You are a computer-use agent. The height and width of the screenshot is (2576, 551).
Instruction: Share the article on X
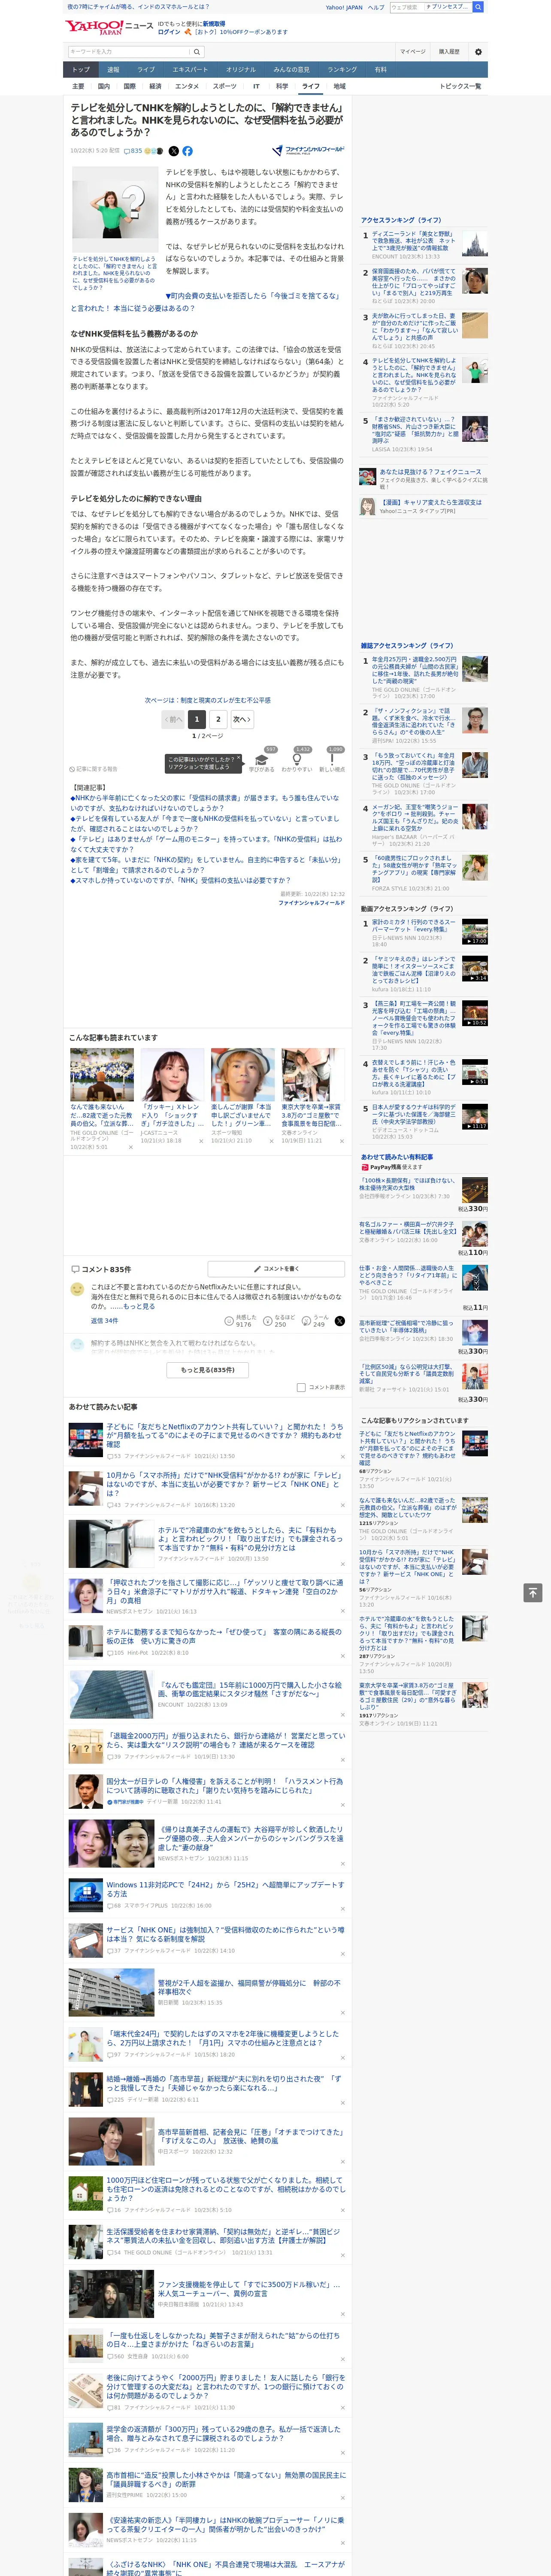click(174, 151)
